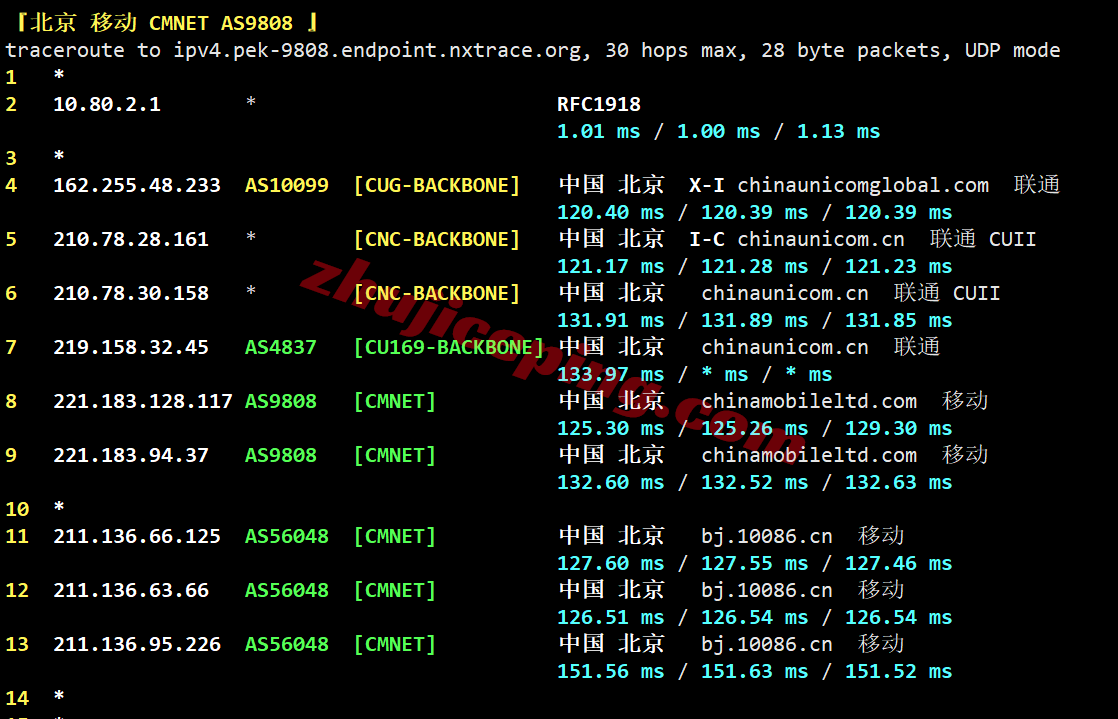Click the hostname ipv4.pek-9808.endpoint.nxtrace.org
The image size is (1118, 719).
tap(378, 51)
